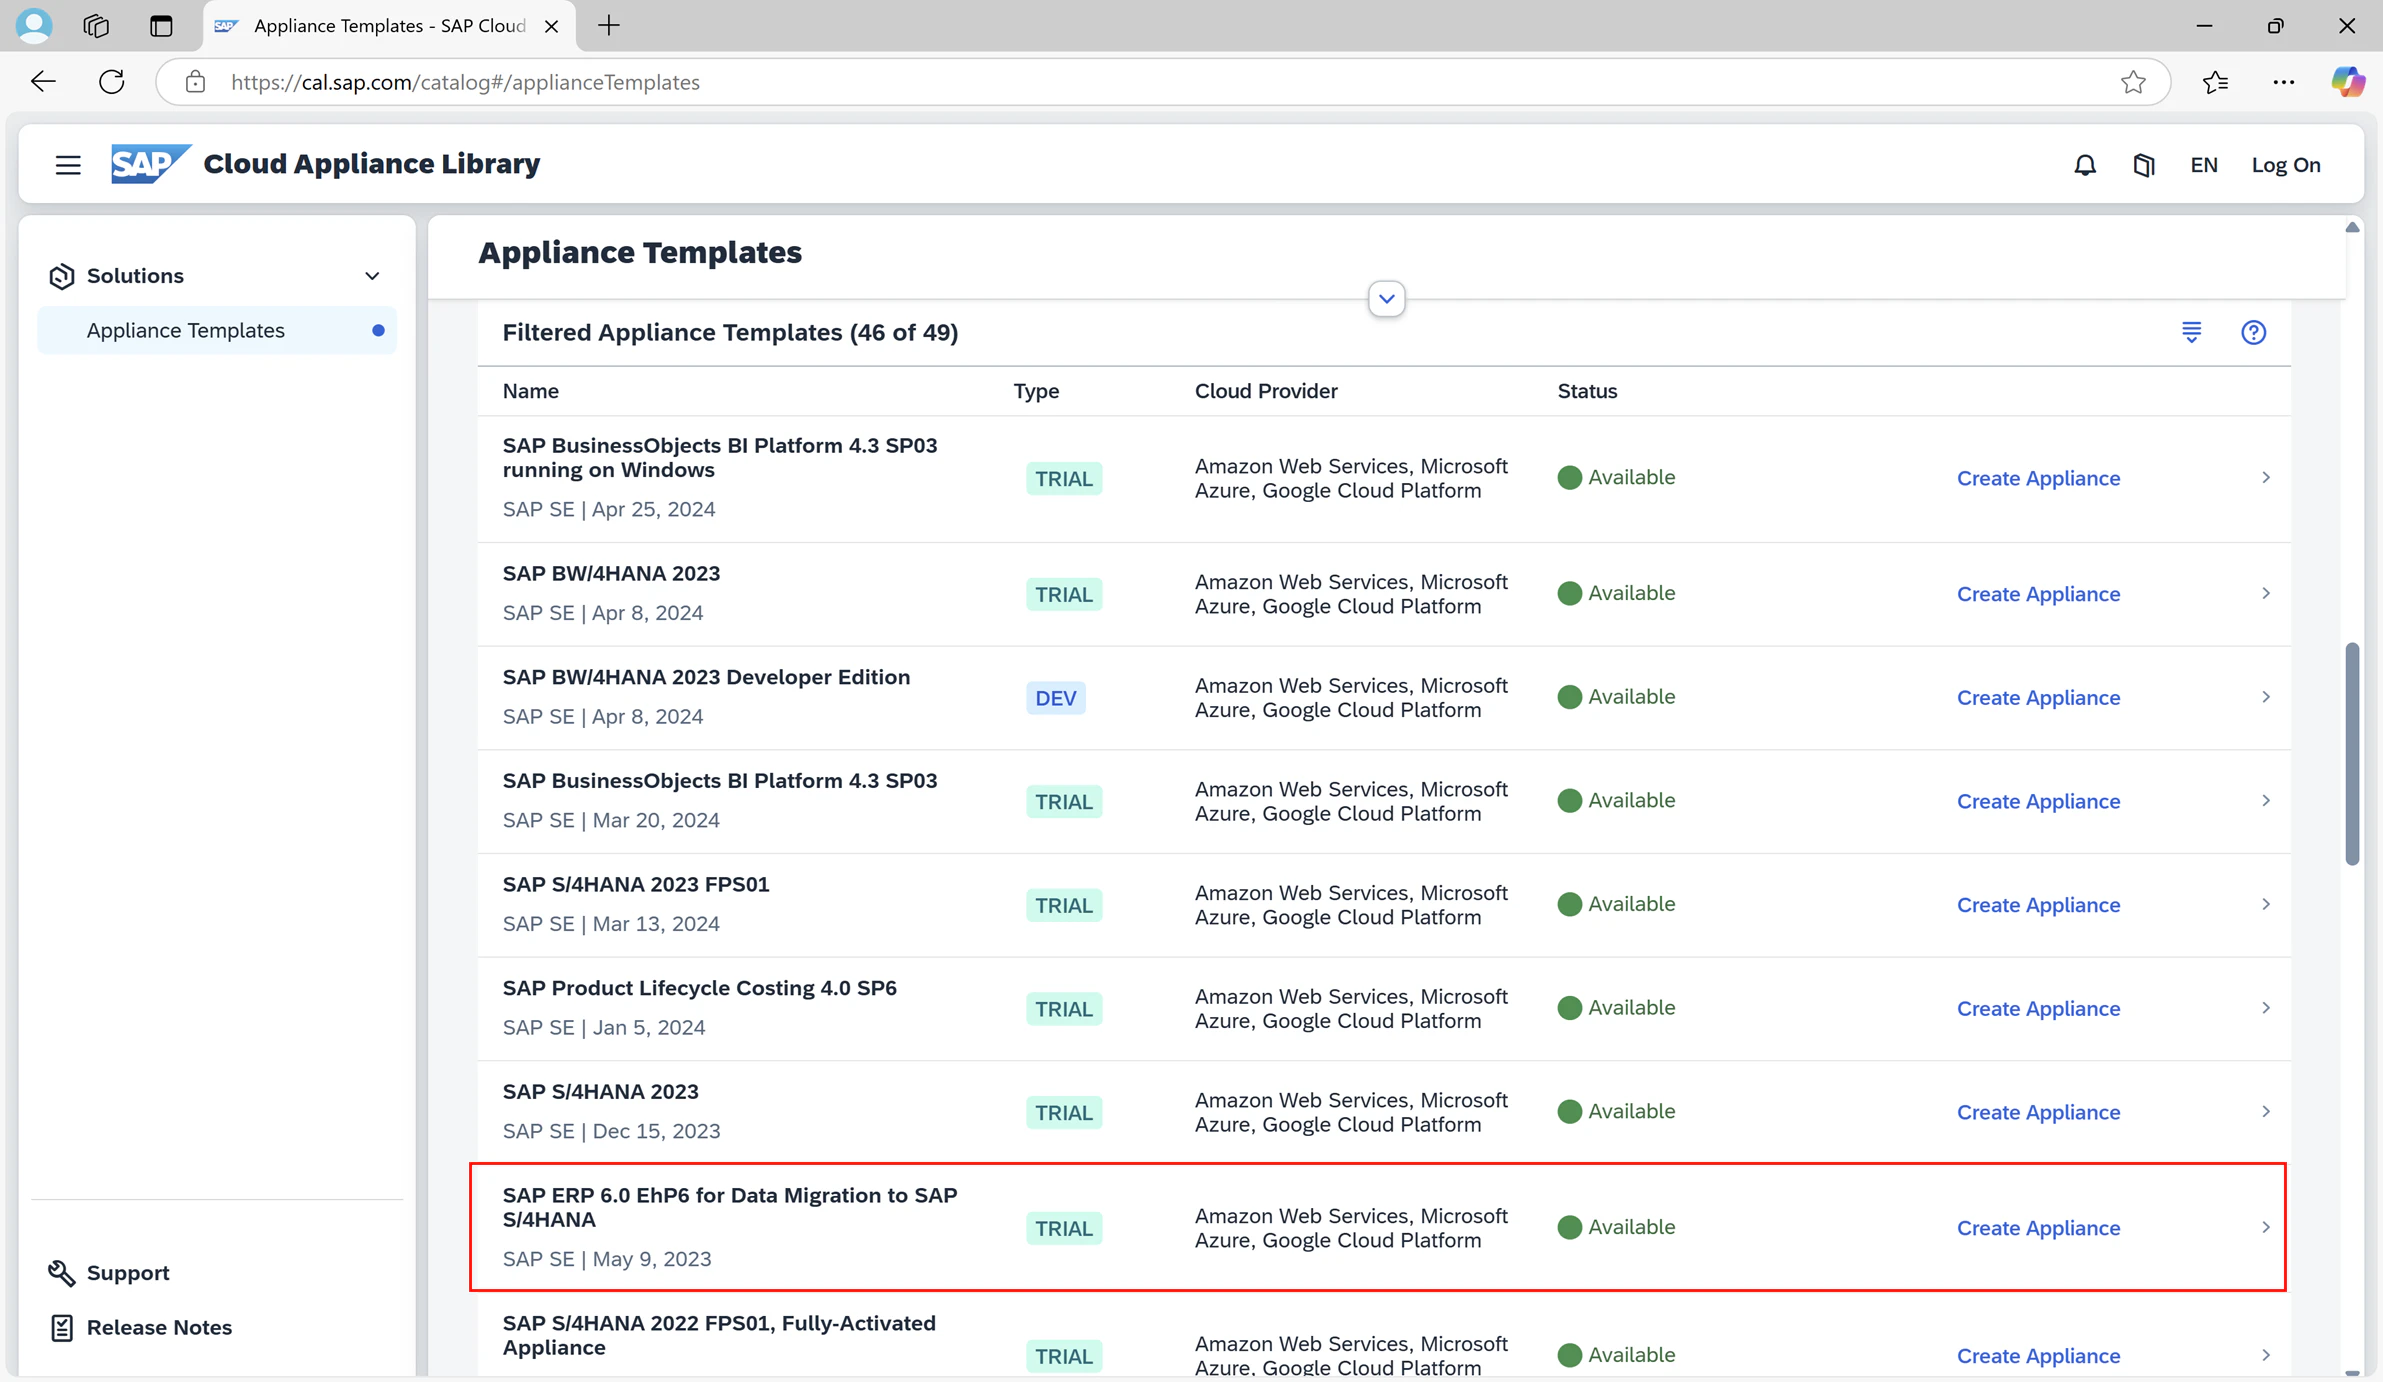The height and width of the screenshot is (1382, 2383).
Task: Create Appliance for Product Lifecycle Costing 4.0 SP6
Action: 2038,1009
